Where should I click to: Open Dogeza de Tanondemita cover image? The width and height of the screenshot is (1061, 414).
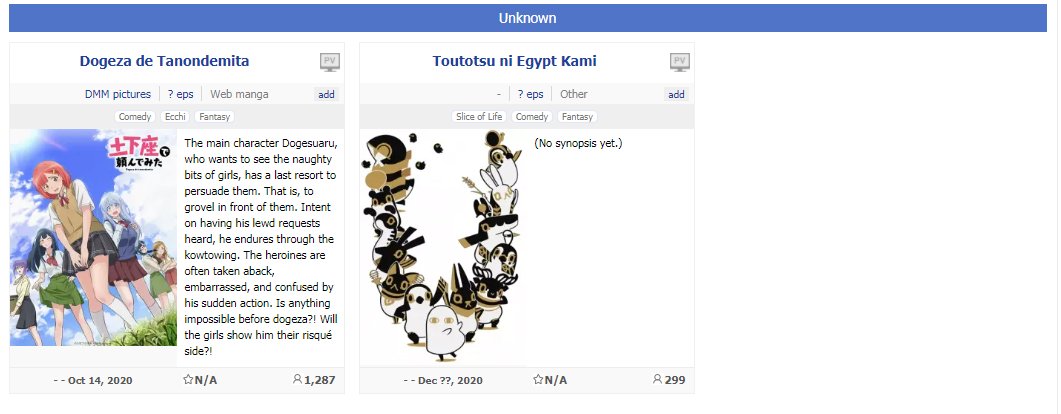(x=93, y=238)
